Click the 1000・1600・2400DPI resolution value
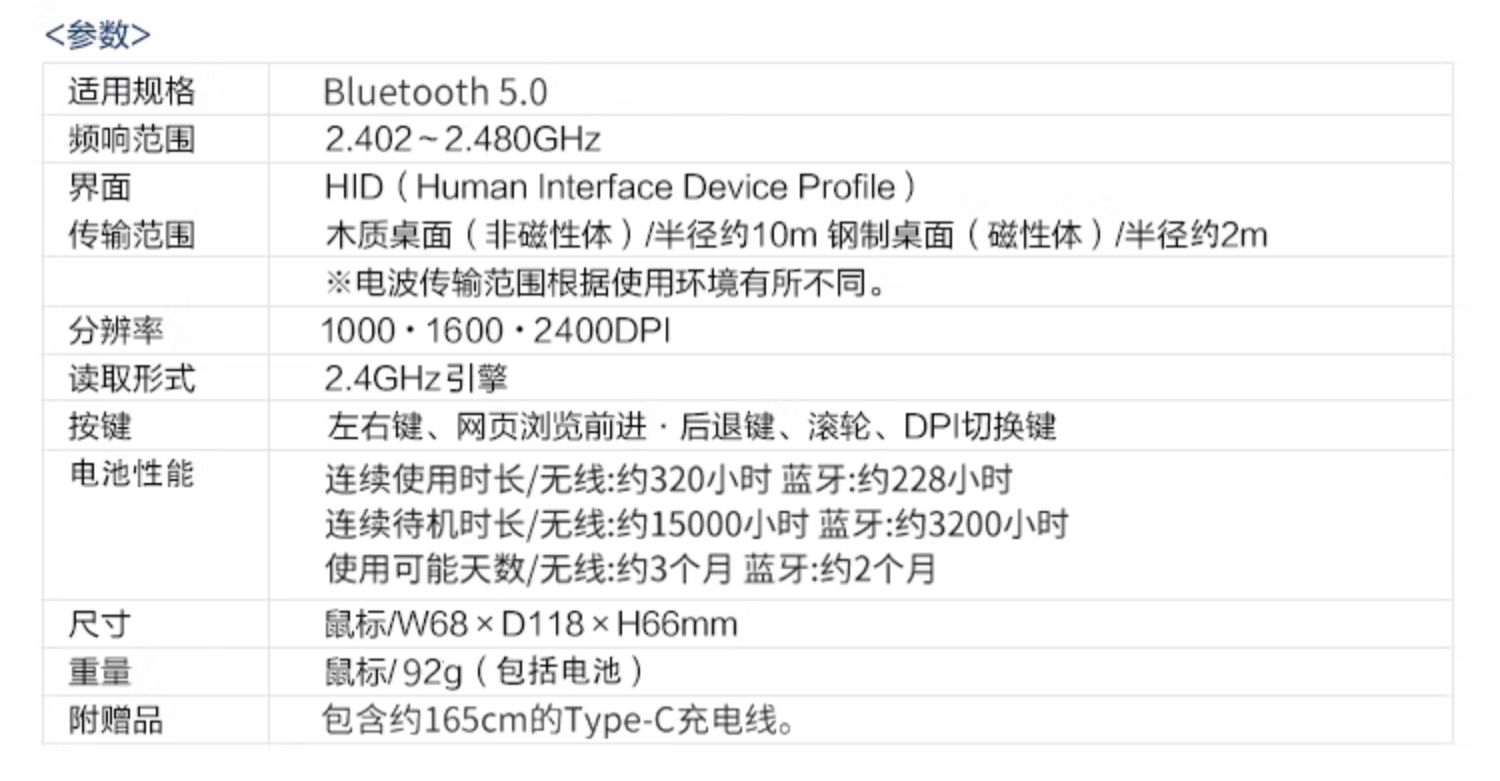This screenshot has height=781, width=1500. [495, 330]
